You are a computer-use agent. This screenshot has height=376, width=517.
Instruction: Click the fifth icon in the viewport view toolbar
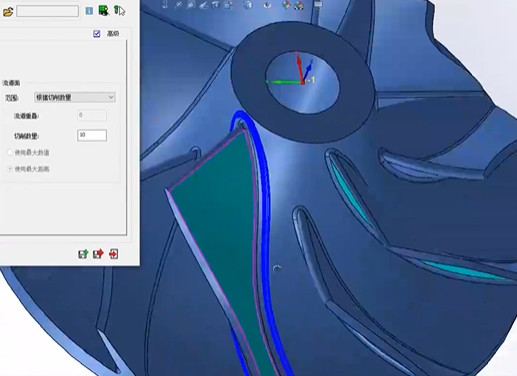pos(216,5)
